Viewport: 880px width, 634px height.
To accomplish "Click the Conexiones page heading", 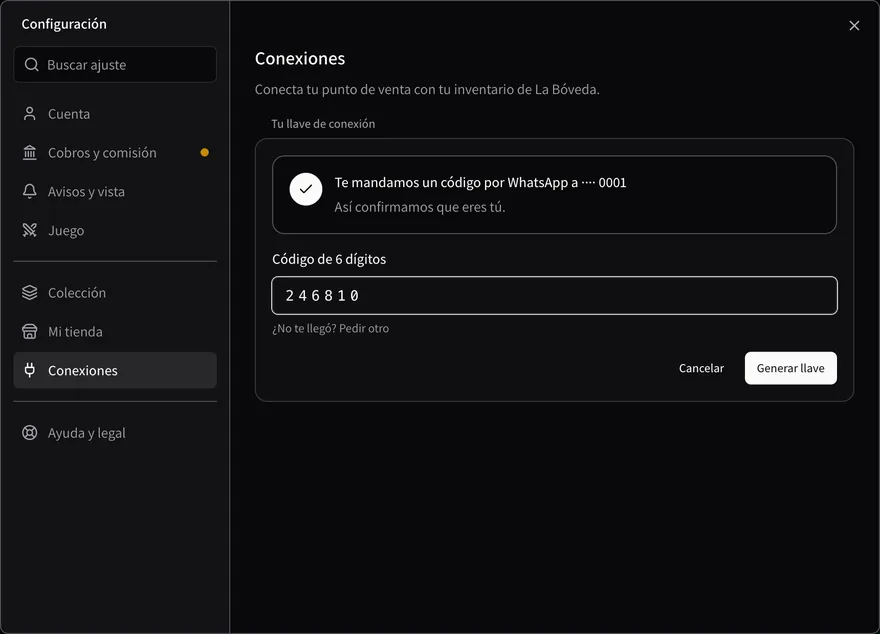I will [300, 58].
